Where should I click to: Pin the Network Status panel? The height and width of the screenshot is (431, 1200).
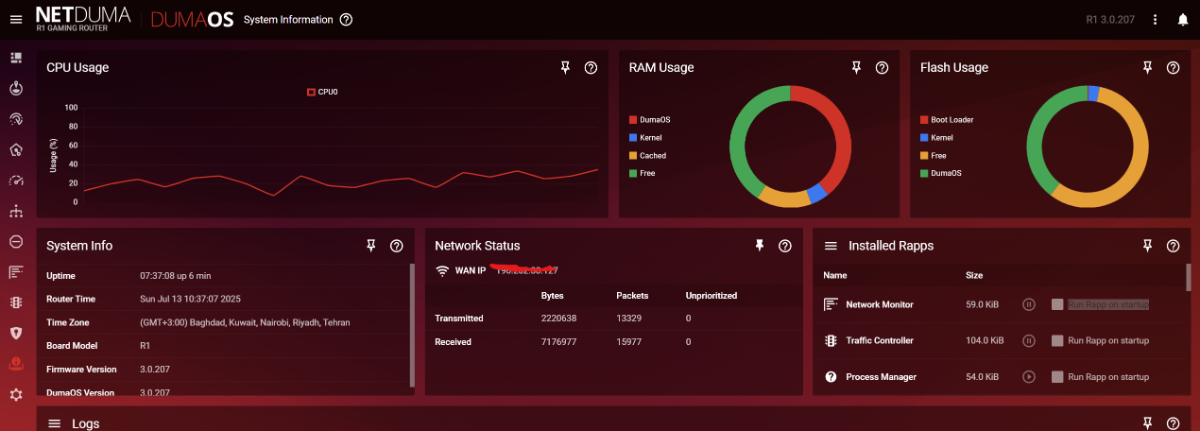[759, 245]
